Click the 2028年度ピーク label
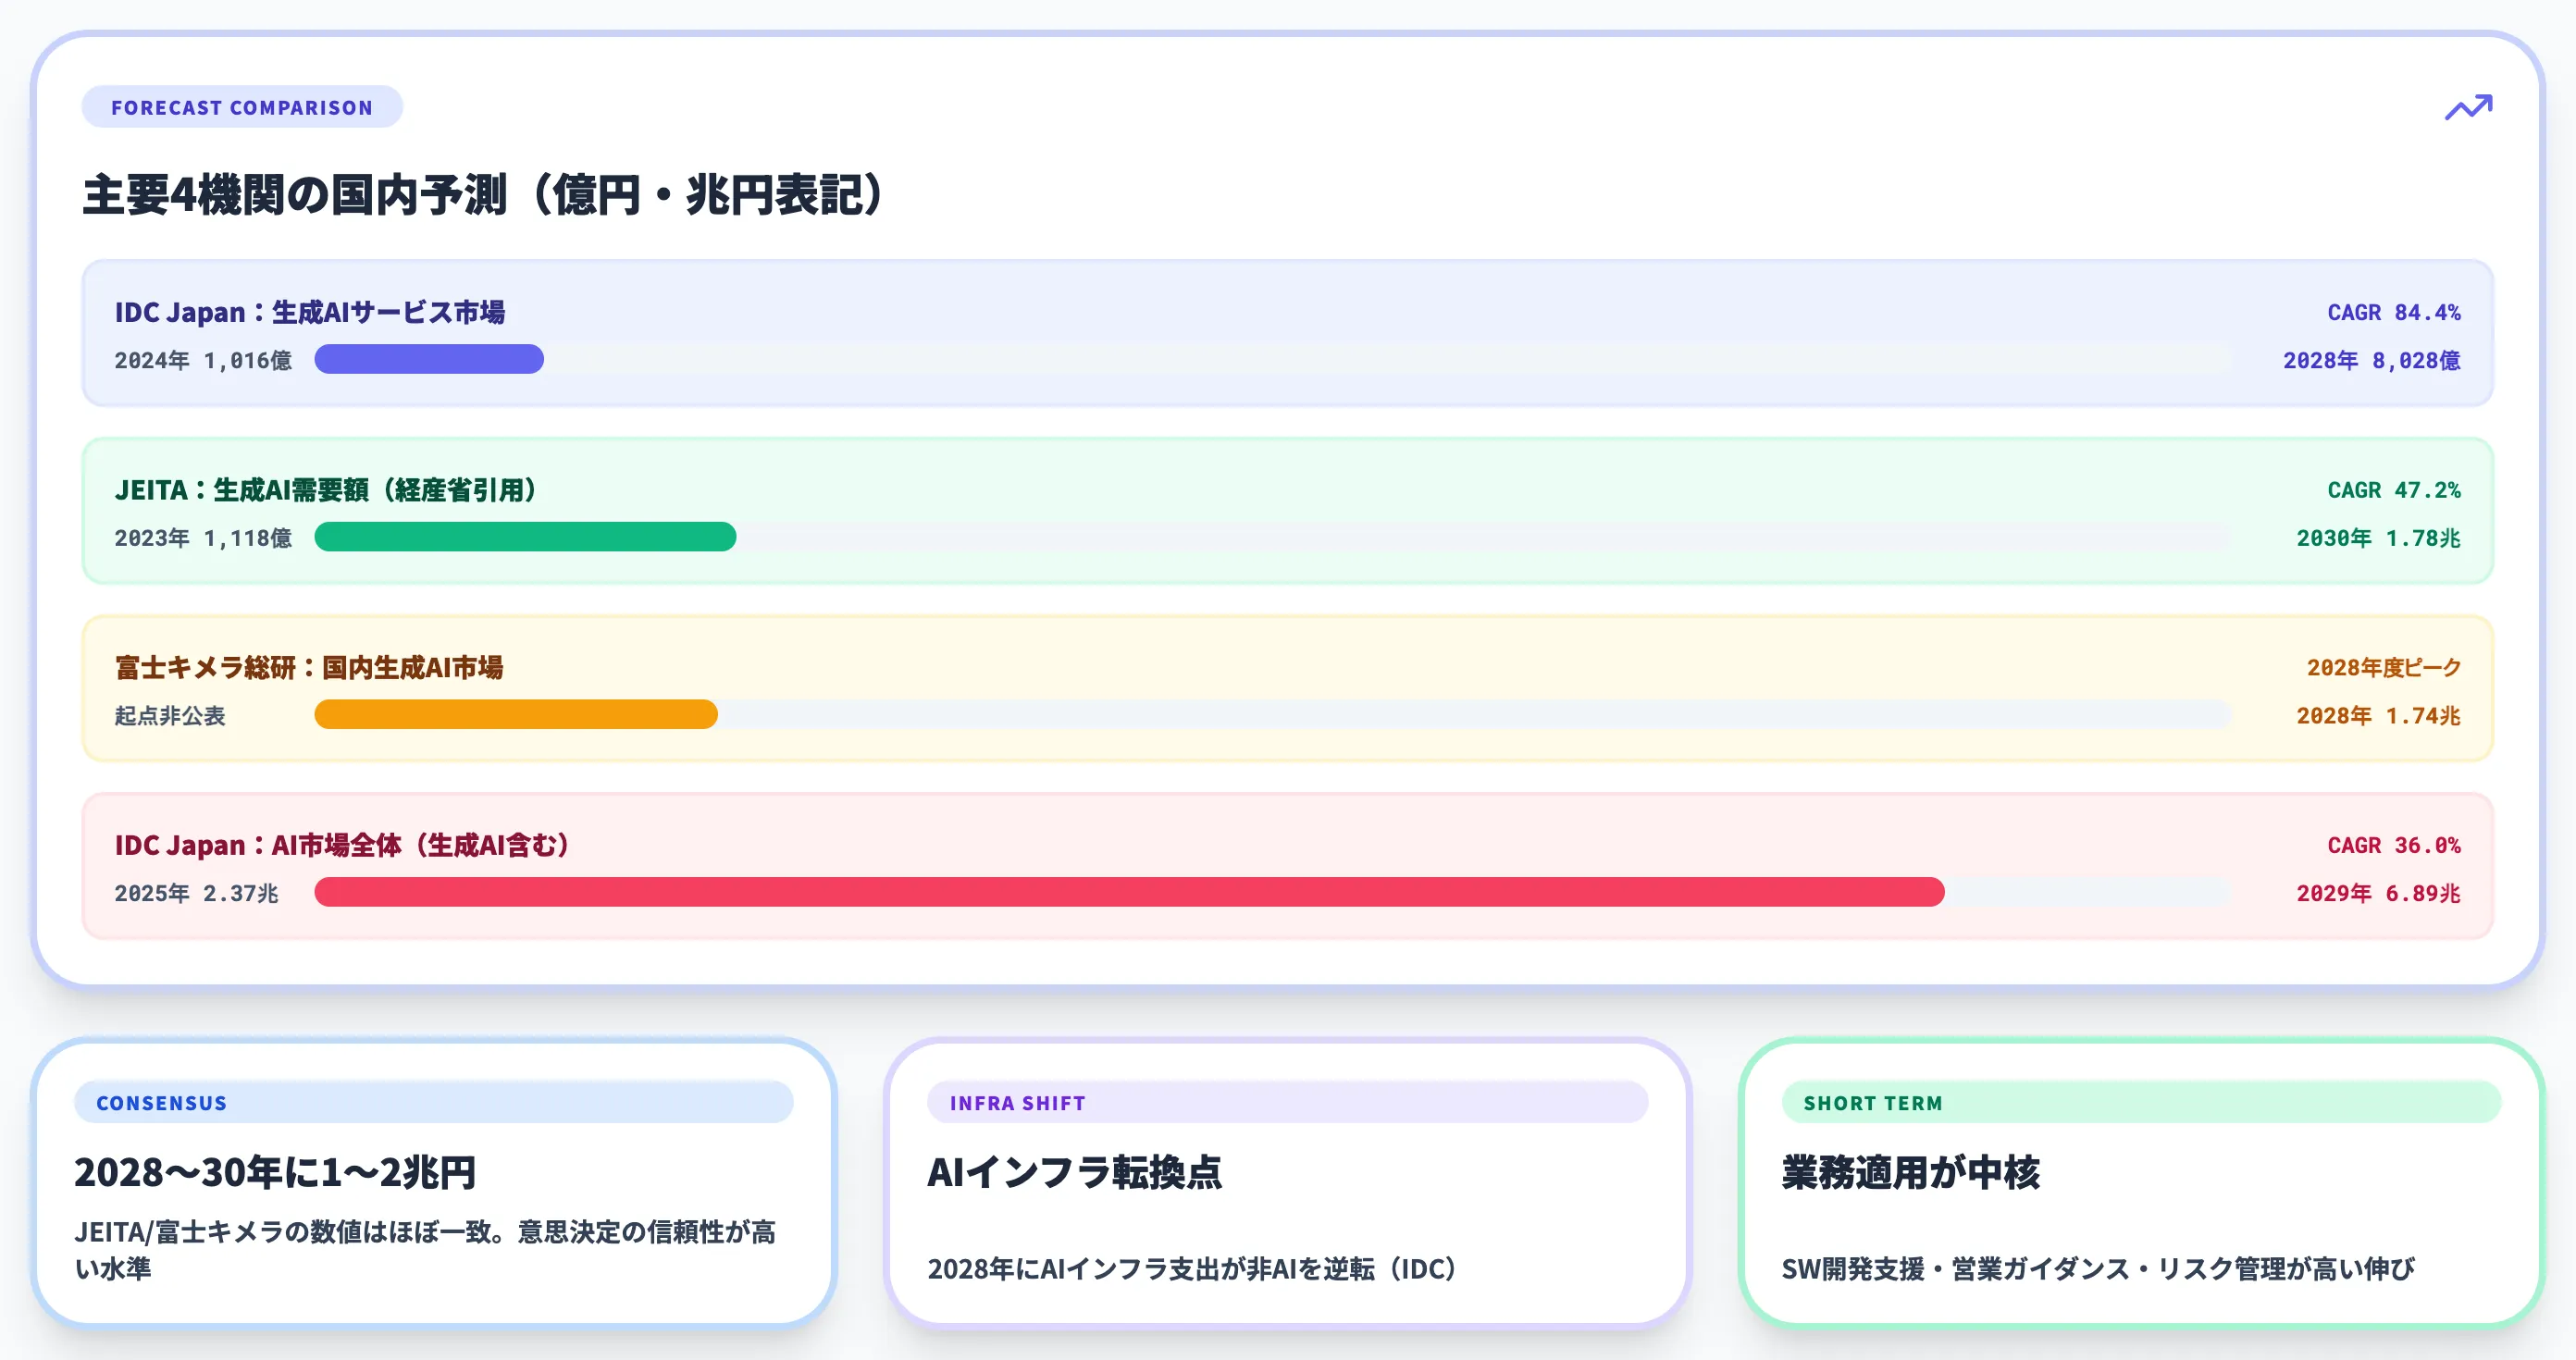Image resolution: width=2576 pixels, height=1360 pixels. coord(2384,667)
